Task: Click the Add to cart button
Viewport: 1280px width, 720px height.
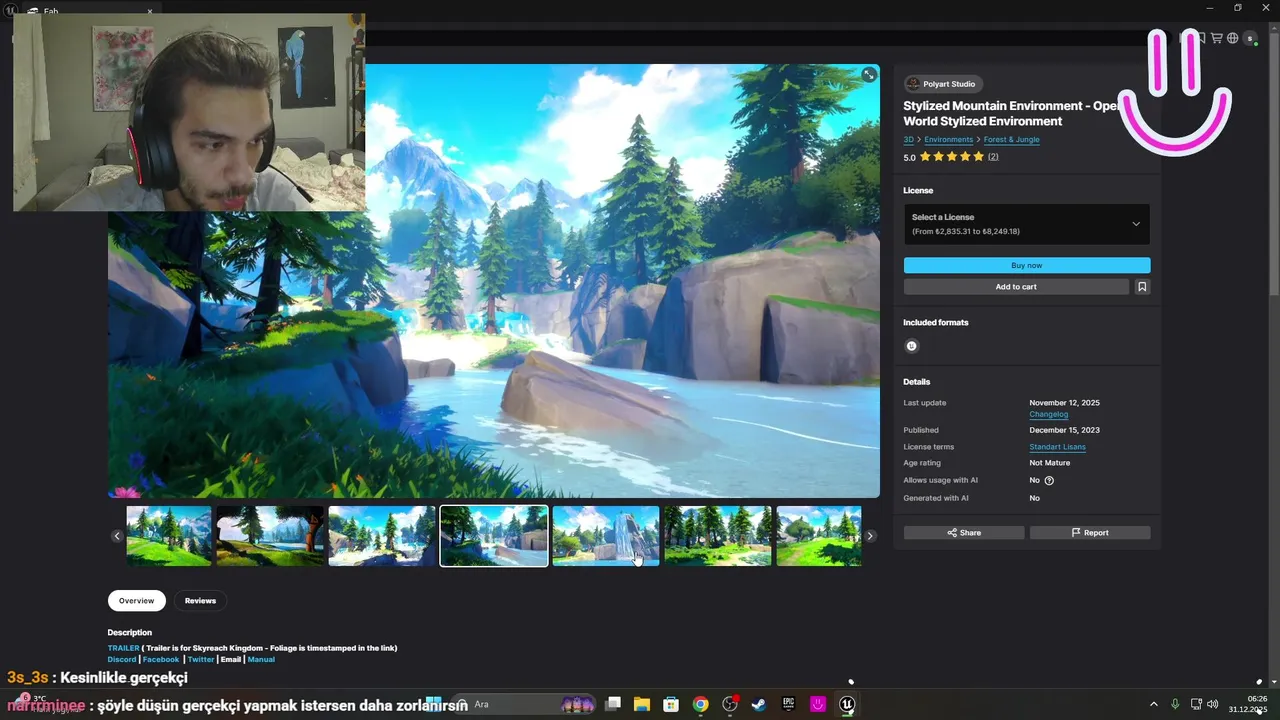Action: point(1016,287)
